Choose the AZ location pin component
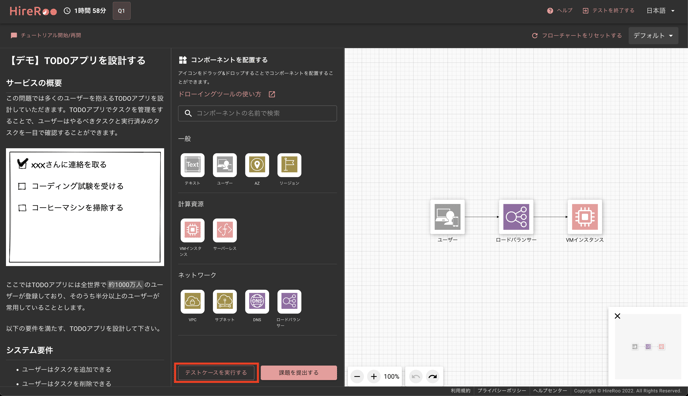The height and width of the screenshot is (396, 688). click(x=257, y=165)
